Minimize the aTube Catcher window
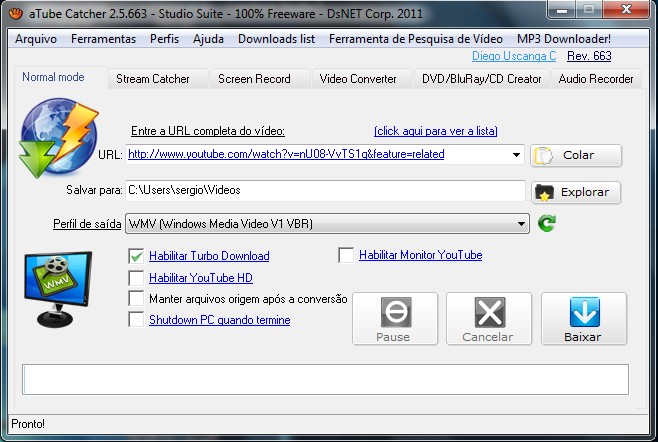Screen dimensions: 658x442 tap(561, 10)
